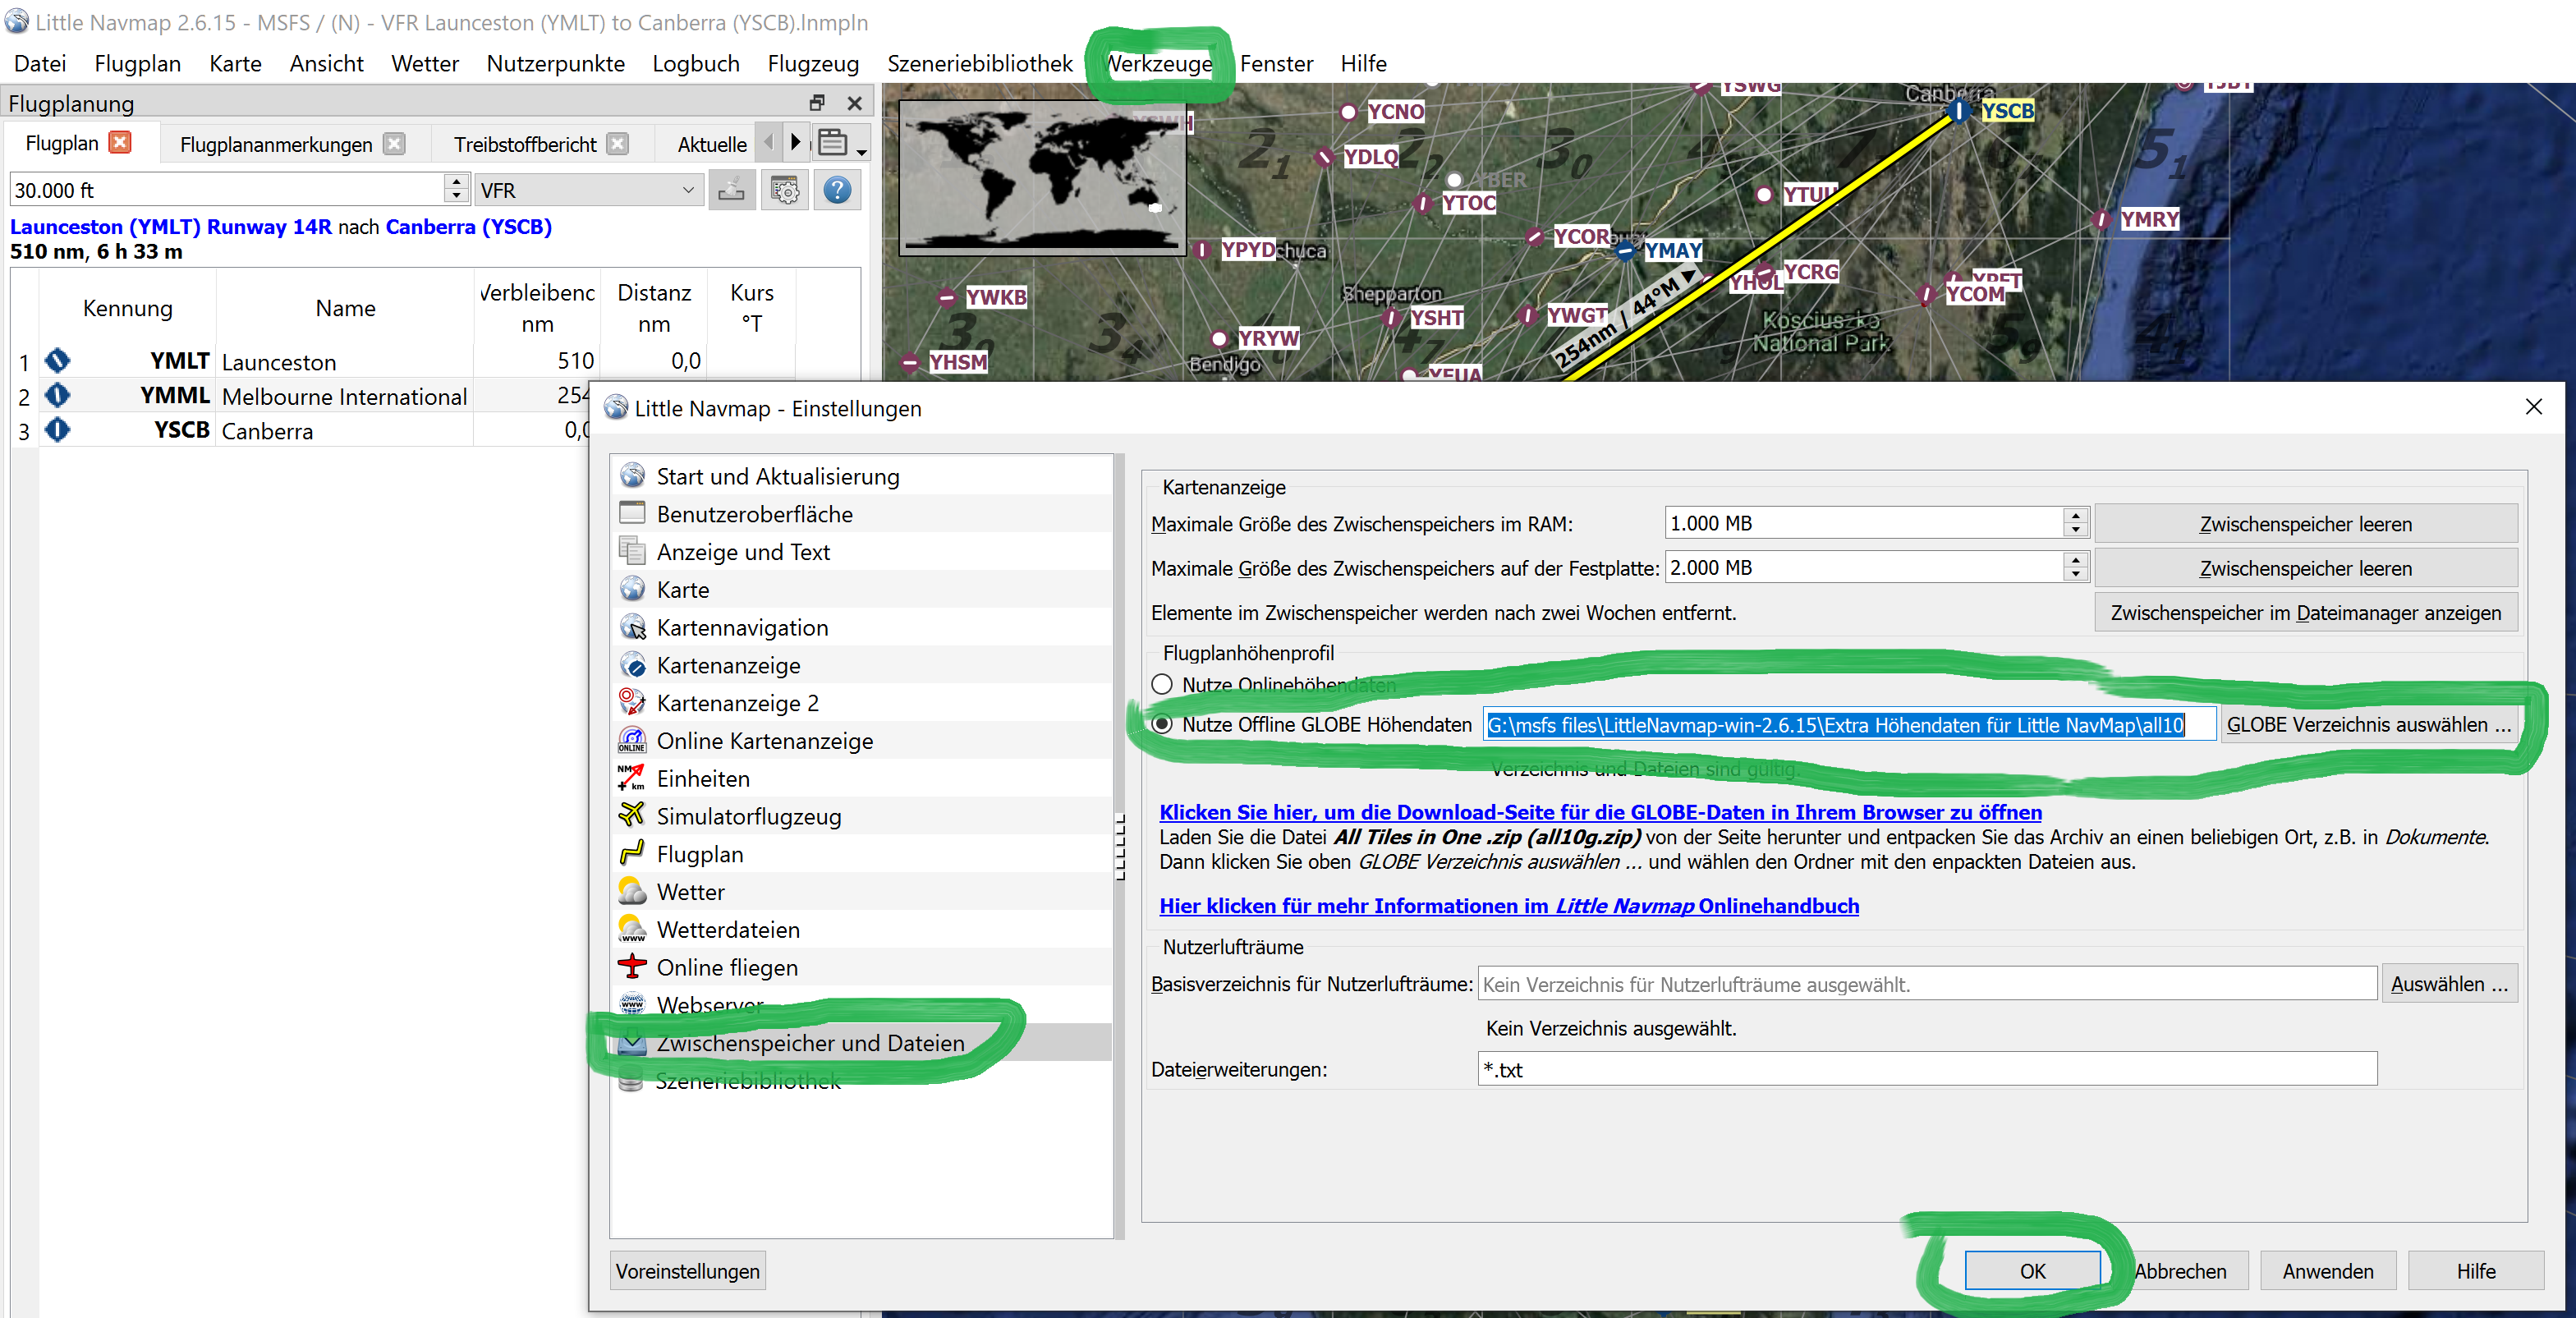Click Zwischenspeicher im Dateimanager anzeigen

tap(2305, 612)
